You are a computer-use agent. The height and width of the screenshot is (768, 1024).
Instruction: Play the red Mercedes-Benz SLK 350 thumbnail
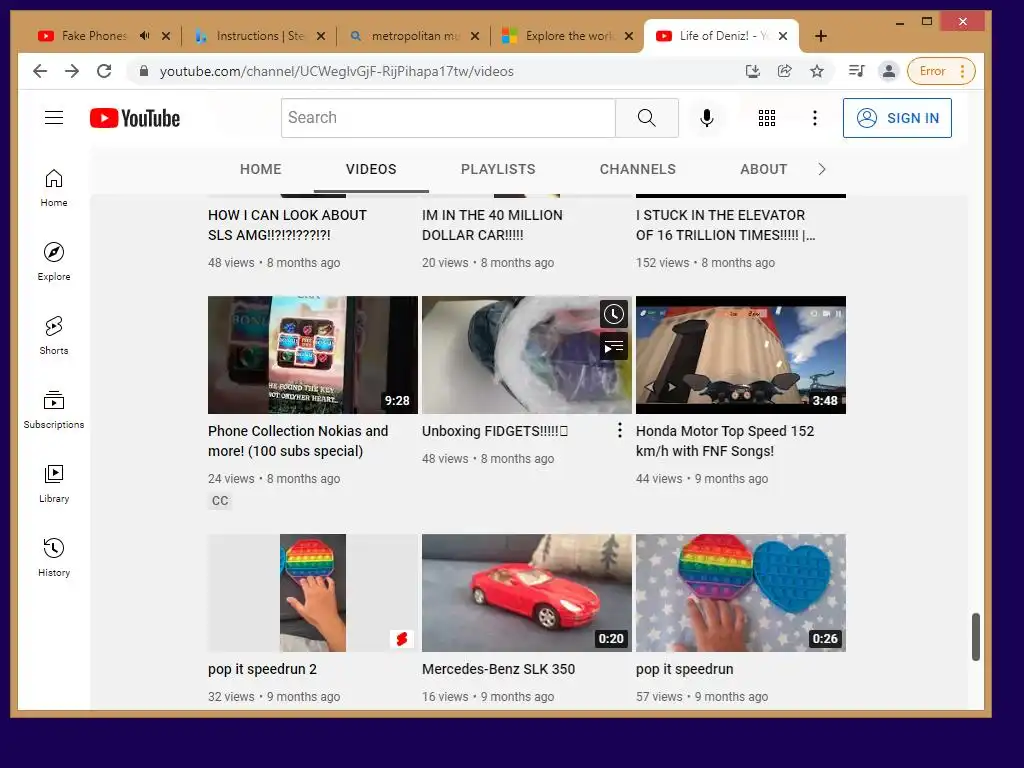[526, 593]
